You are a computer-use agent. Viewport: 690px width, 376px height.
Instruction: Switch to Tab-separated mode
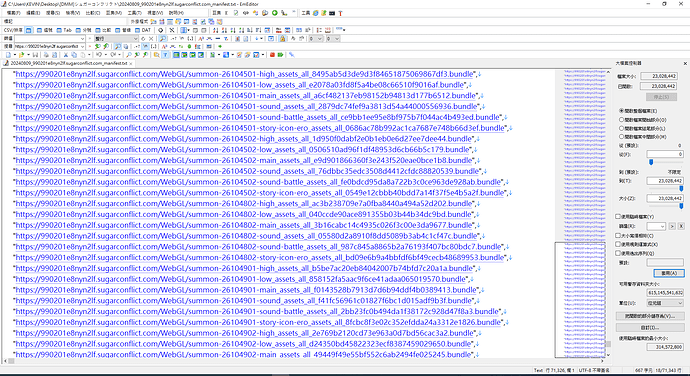coord(64,30)
